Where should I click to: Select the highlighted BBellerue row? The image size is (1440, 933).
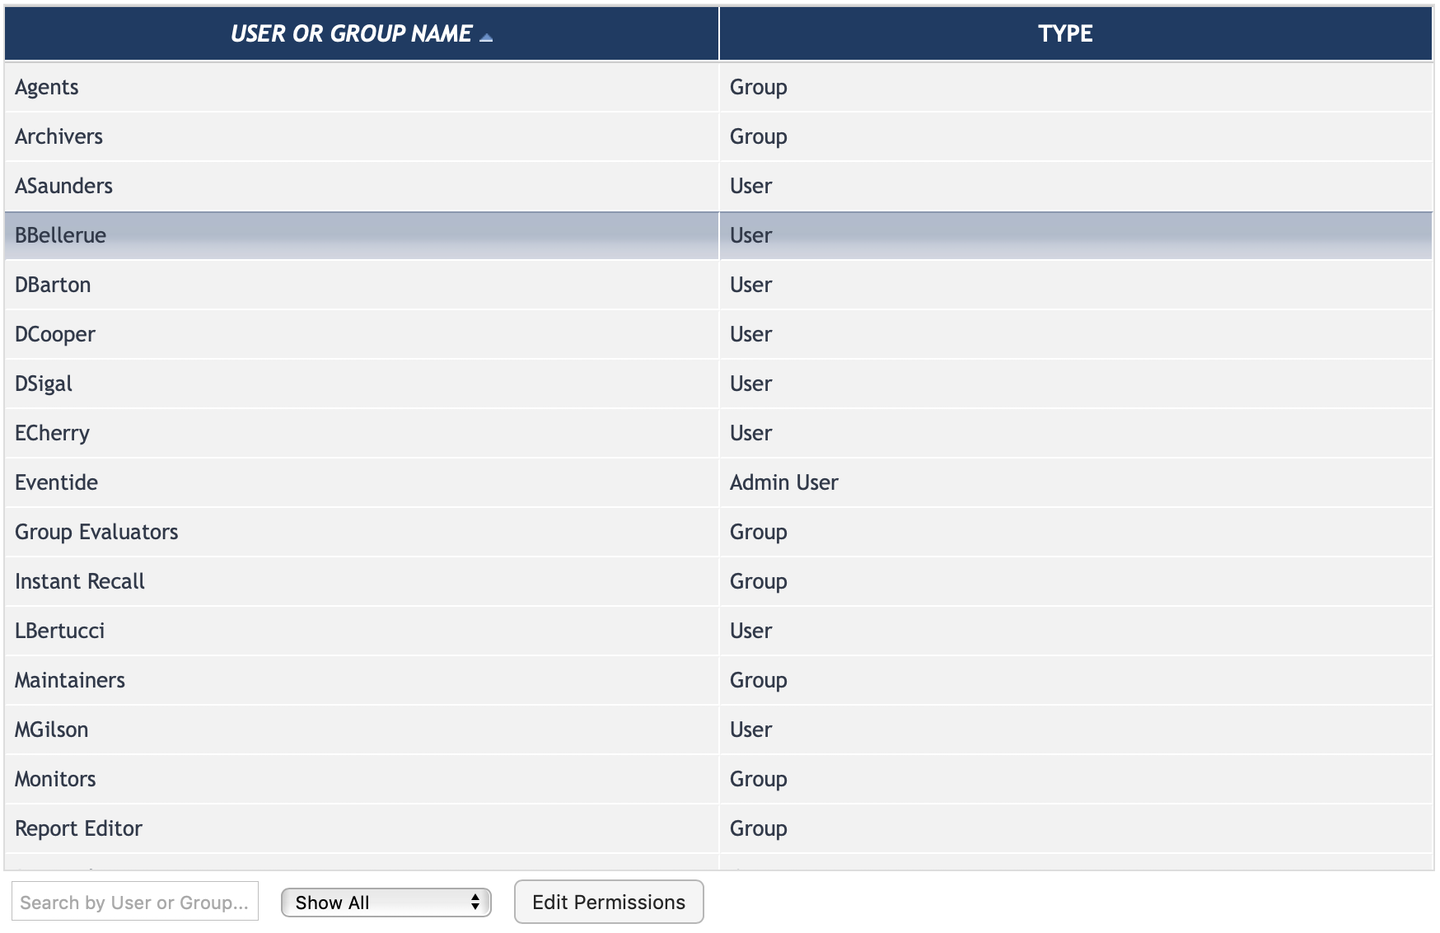pos(61,236)
